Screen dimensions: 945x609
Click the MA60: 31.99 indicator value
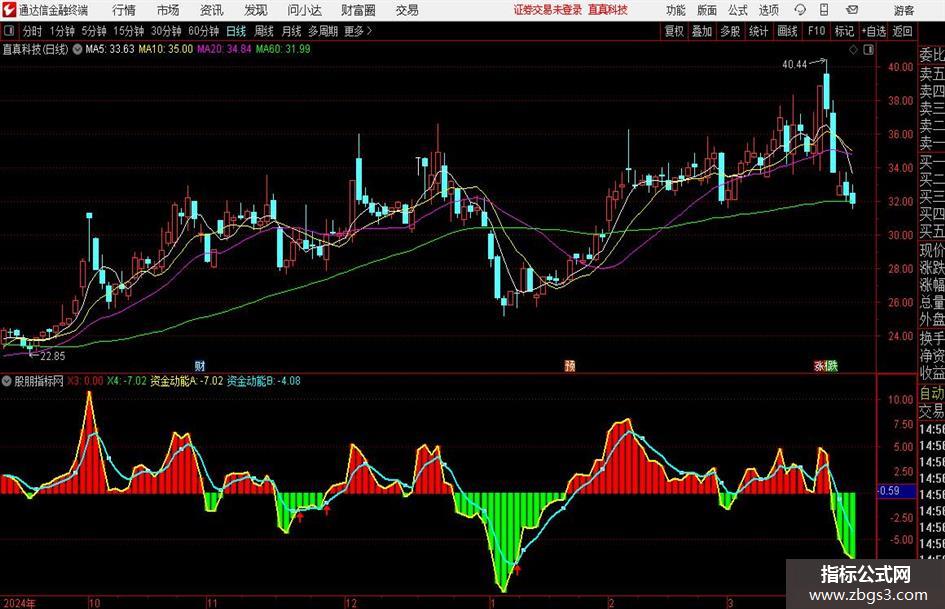point(283,49)
